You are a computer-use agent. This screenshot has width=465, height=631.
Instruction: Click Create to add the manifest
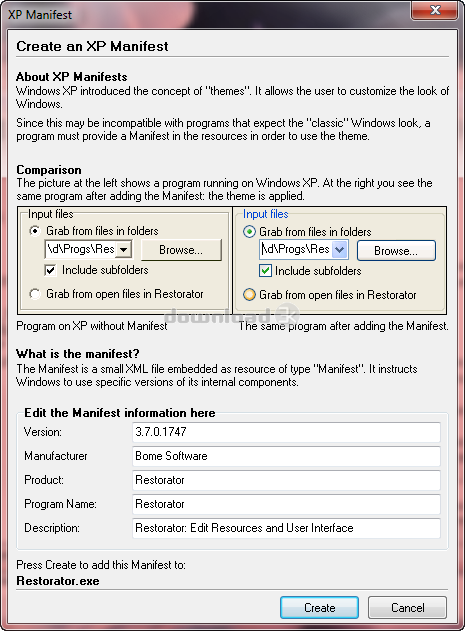(319, 608)
